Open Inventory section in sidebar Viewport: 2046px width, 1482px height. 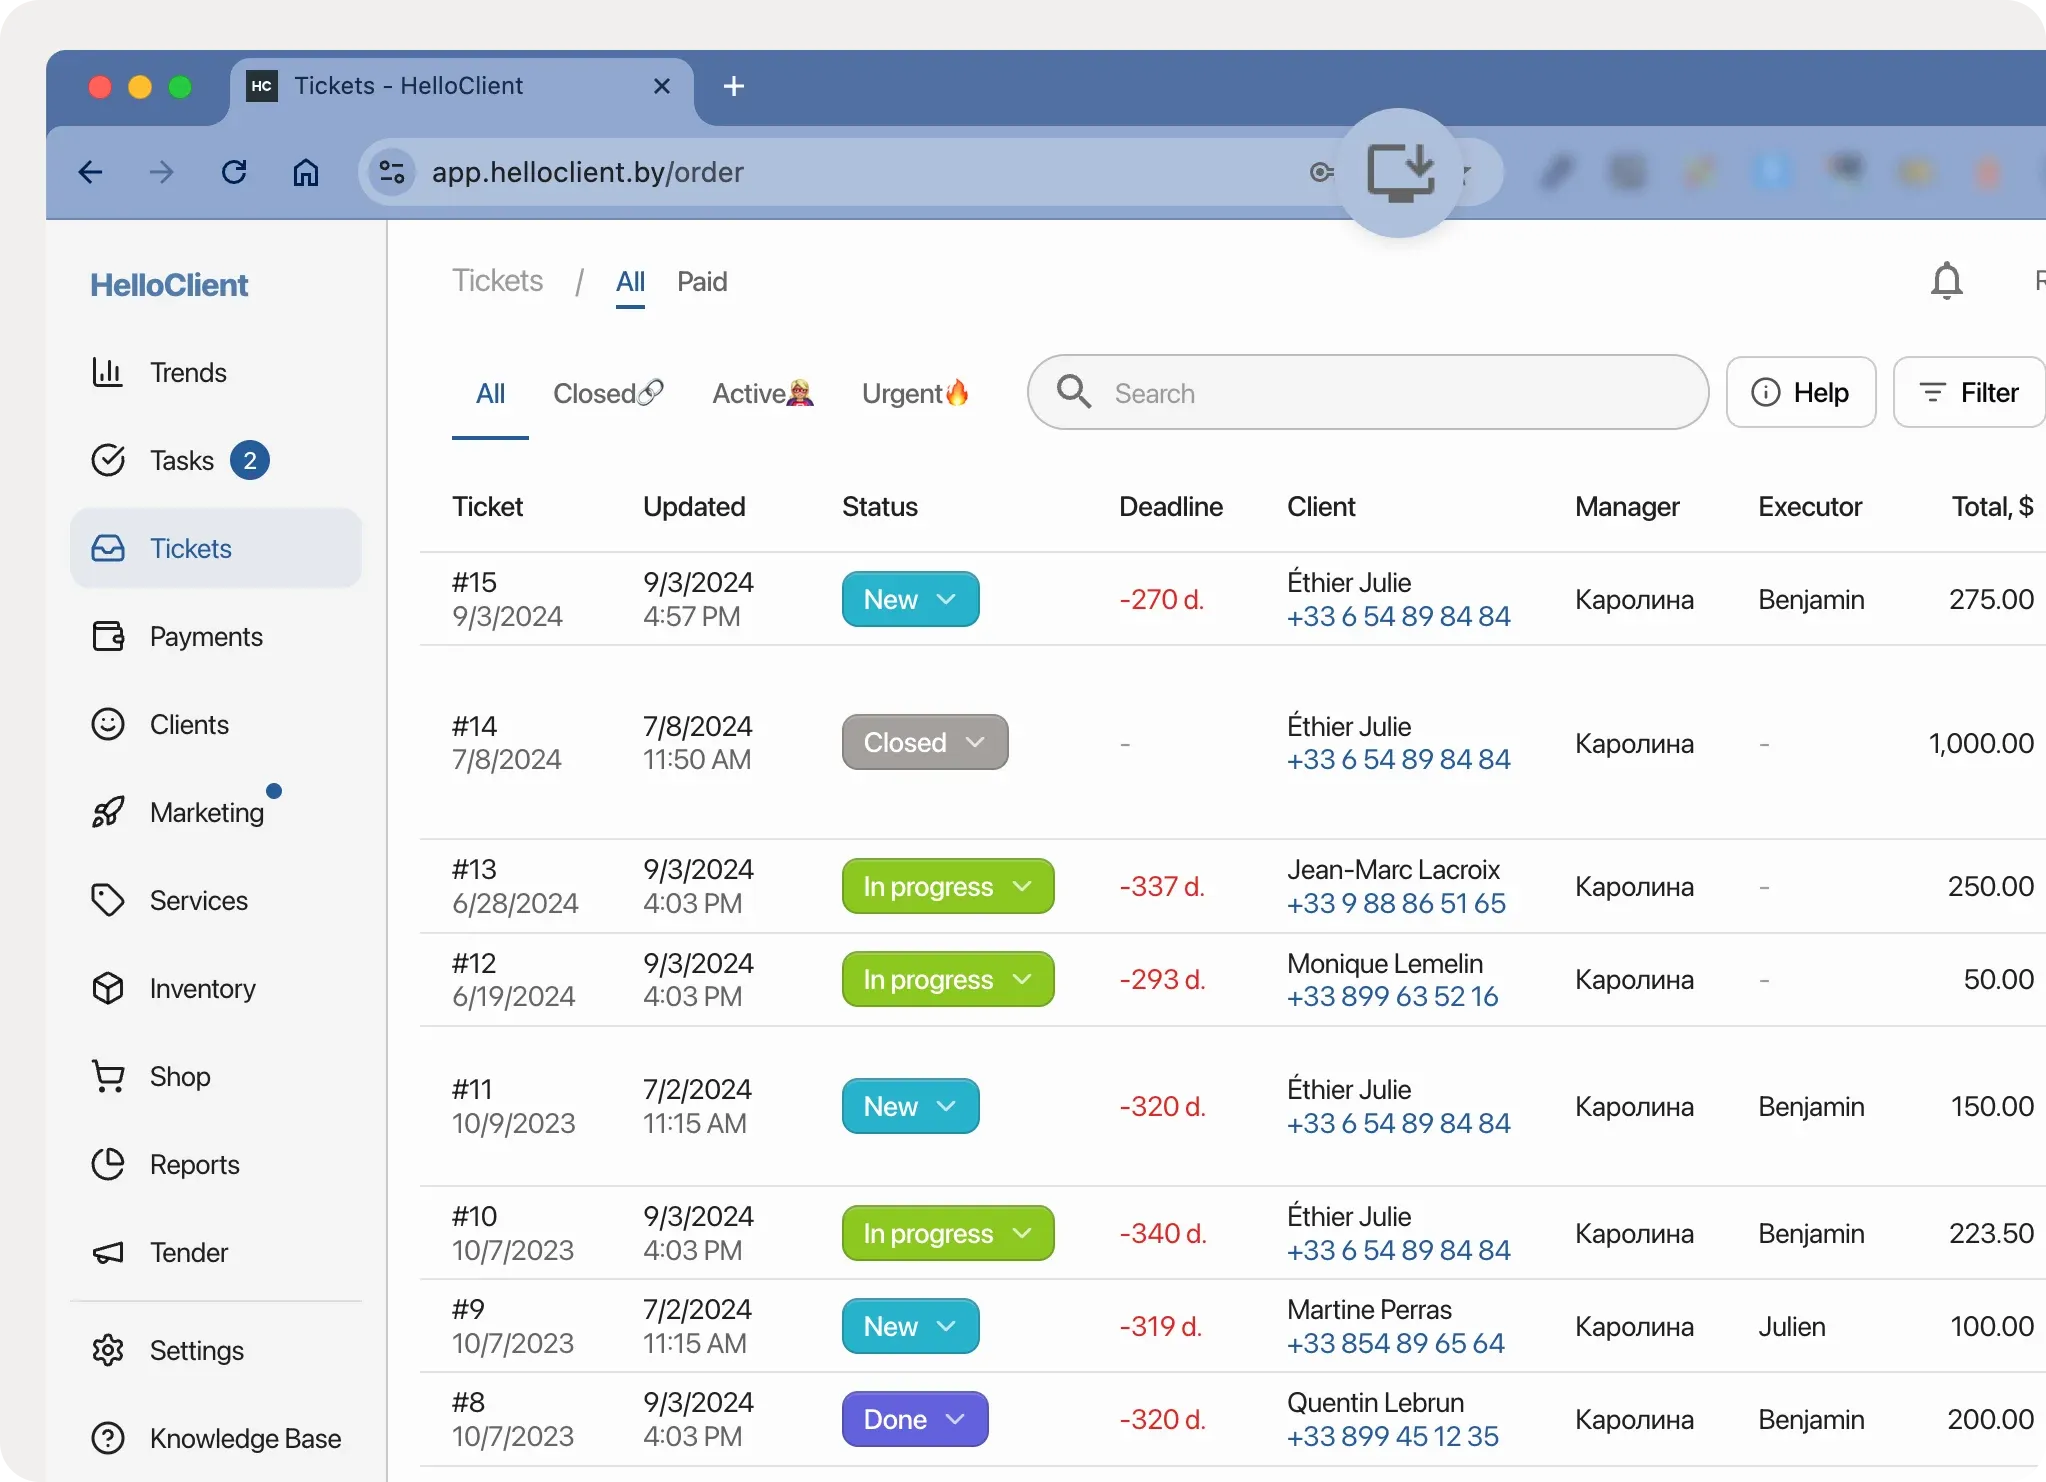coord(202,989)
